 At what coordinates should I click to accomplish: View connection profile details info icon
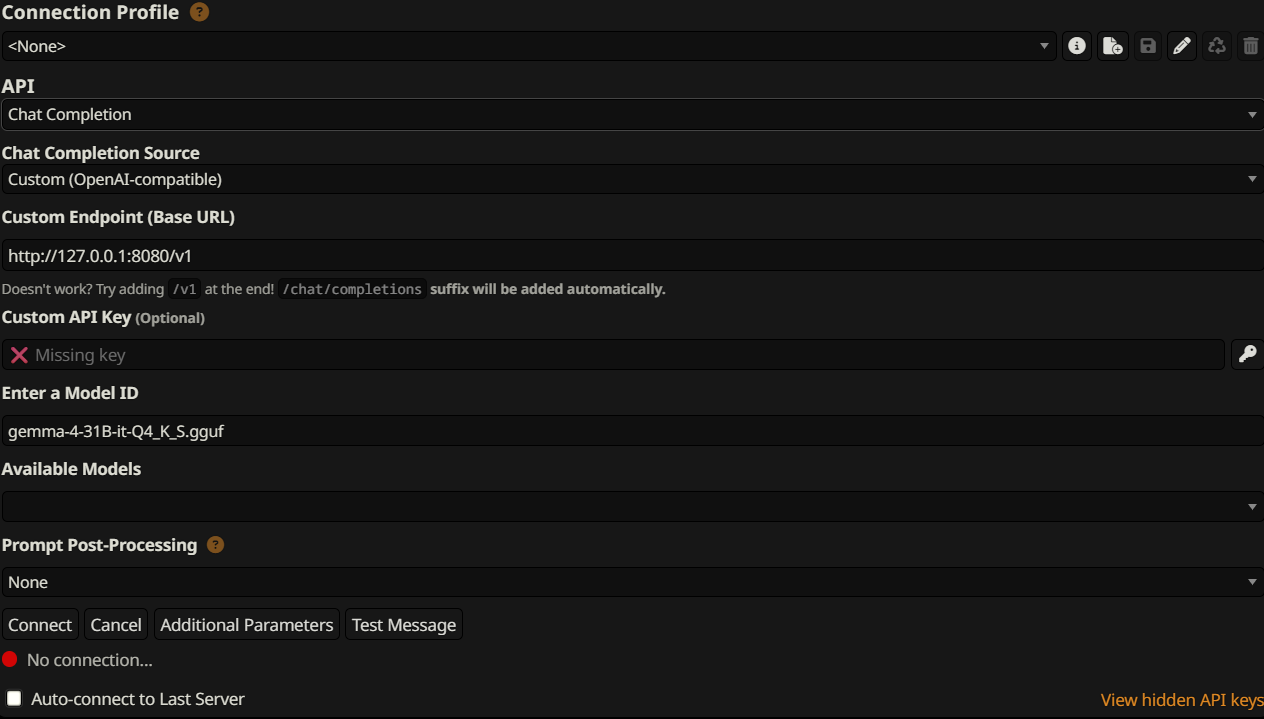click(1077, 46)
